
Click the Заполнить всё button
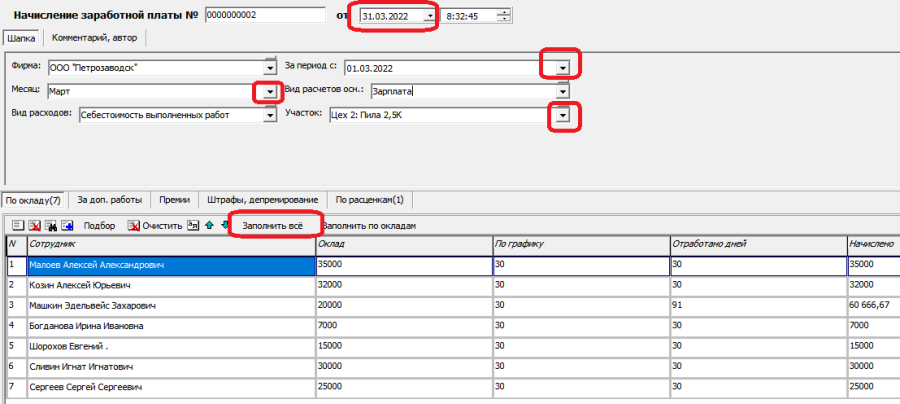click(273, 226)
